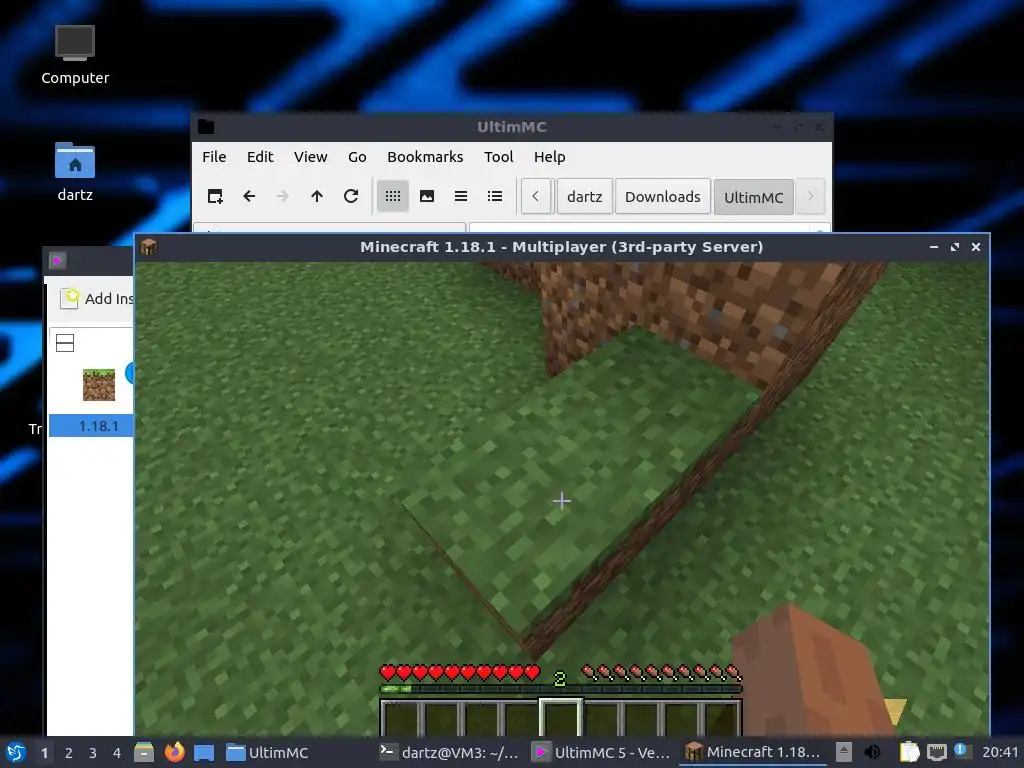Open the network status tray icon

coord(936,752)
